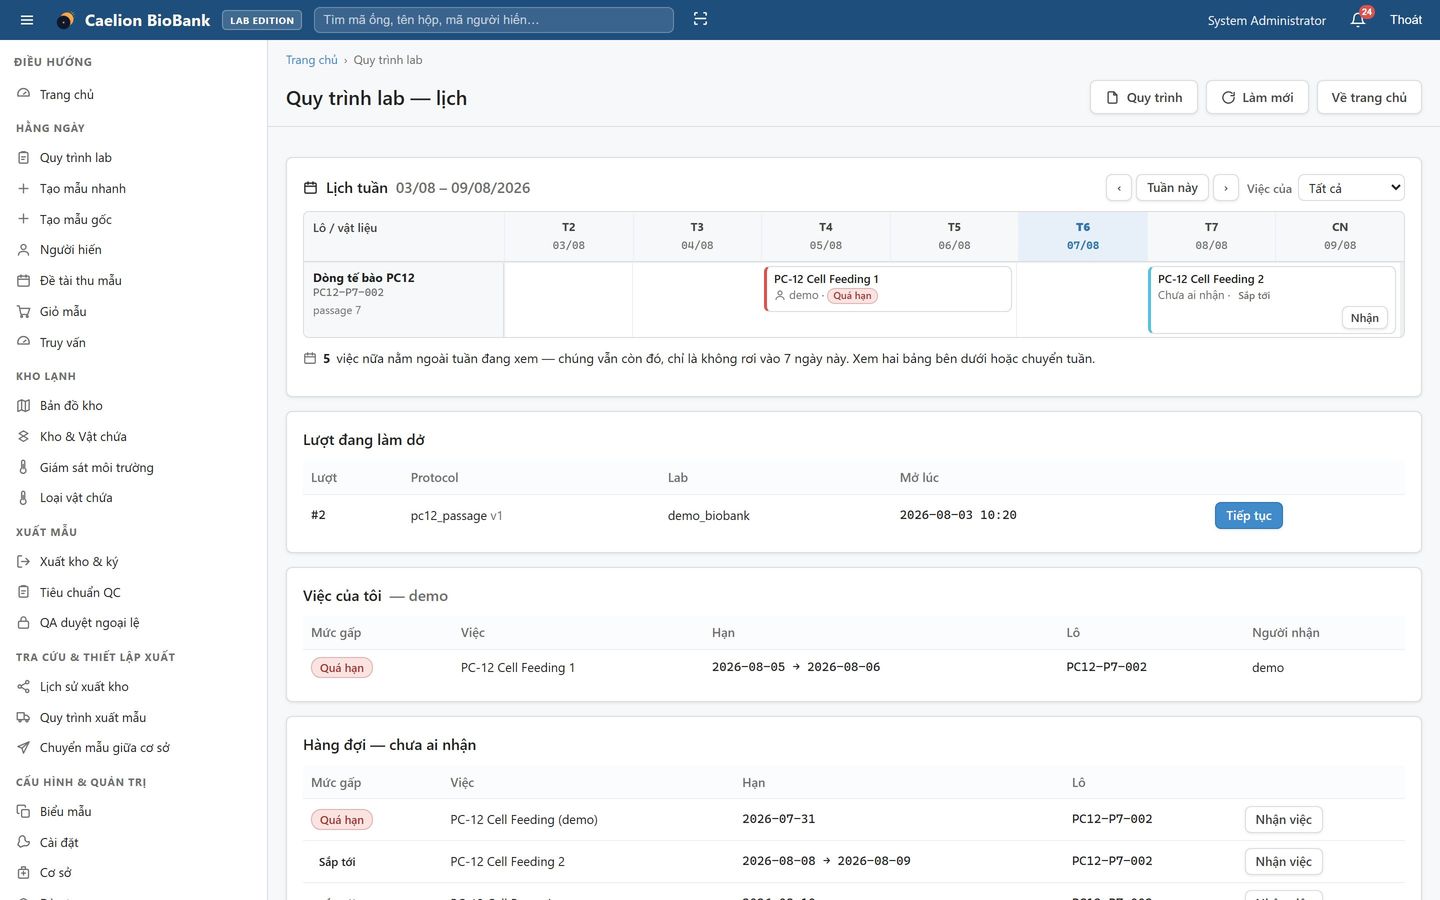Click Nhận on PC-12 Cell Feeding 2 card

(x=1364, y=318)
